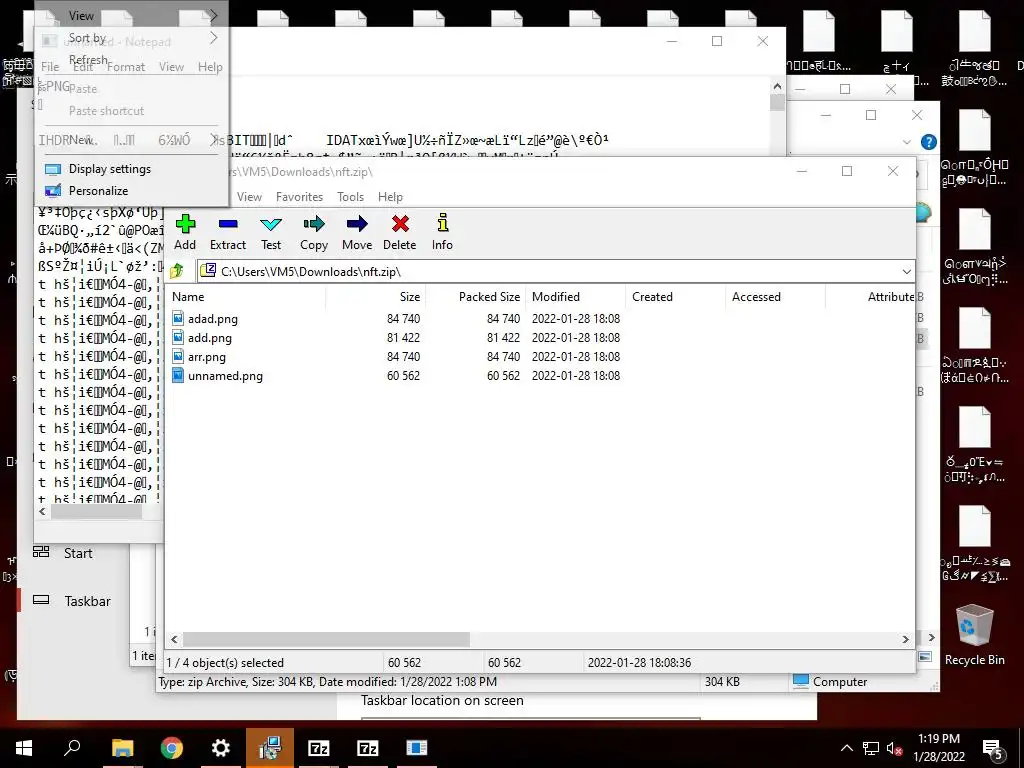Expand the ribbon chevron in Explorer window
The image size is (1024, 768).
[x=906, y=142]
